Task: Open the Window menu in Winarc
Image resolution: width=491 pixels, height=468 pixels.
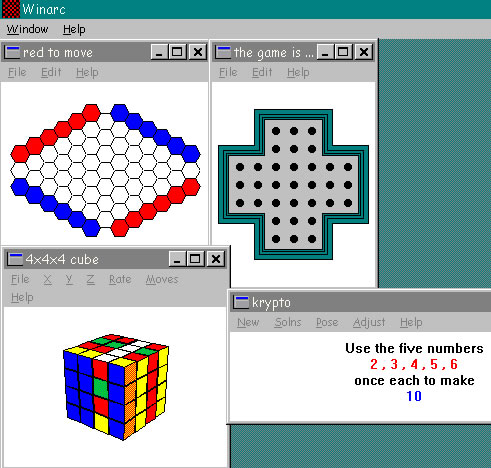Action: point(27,29)
